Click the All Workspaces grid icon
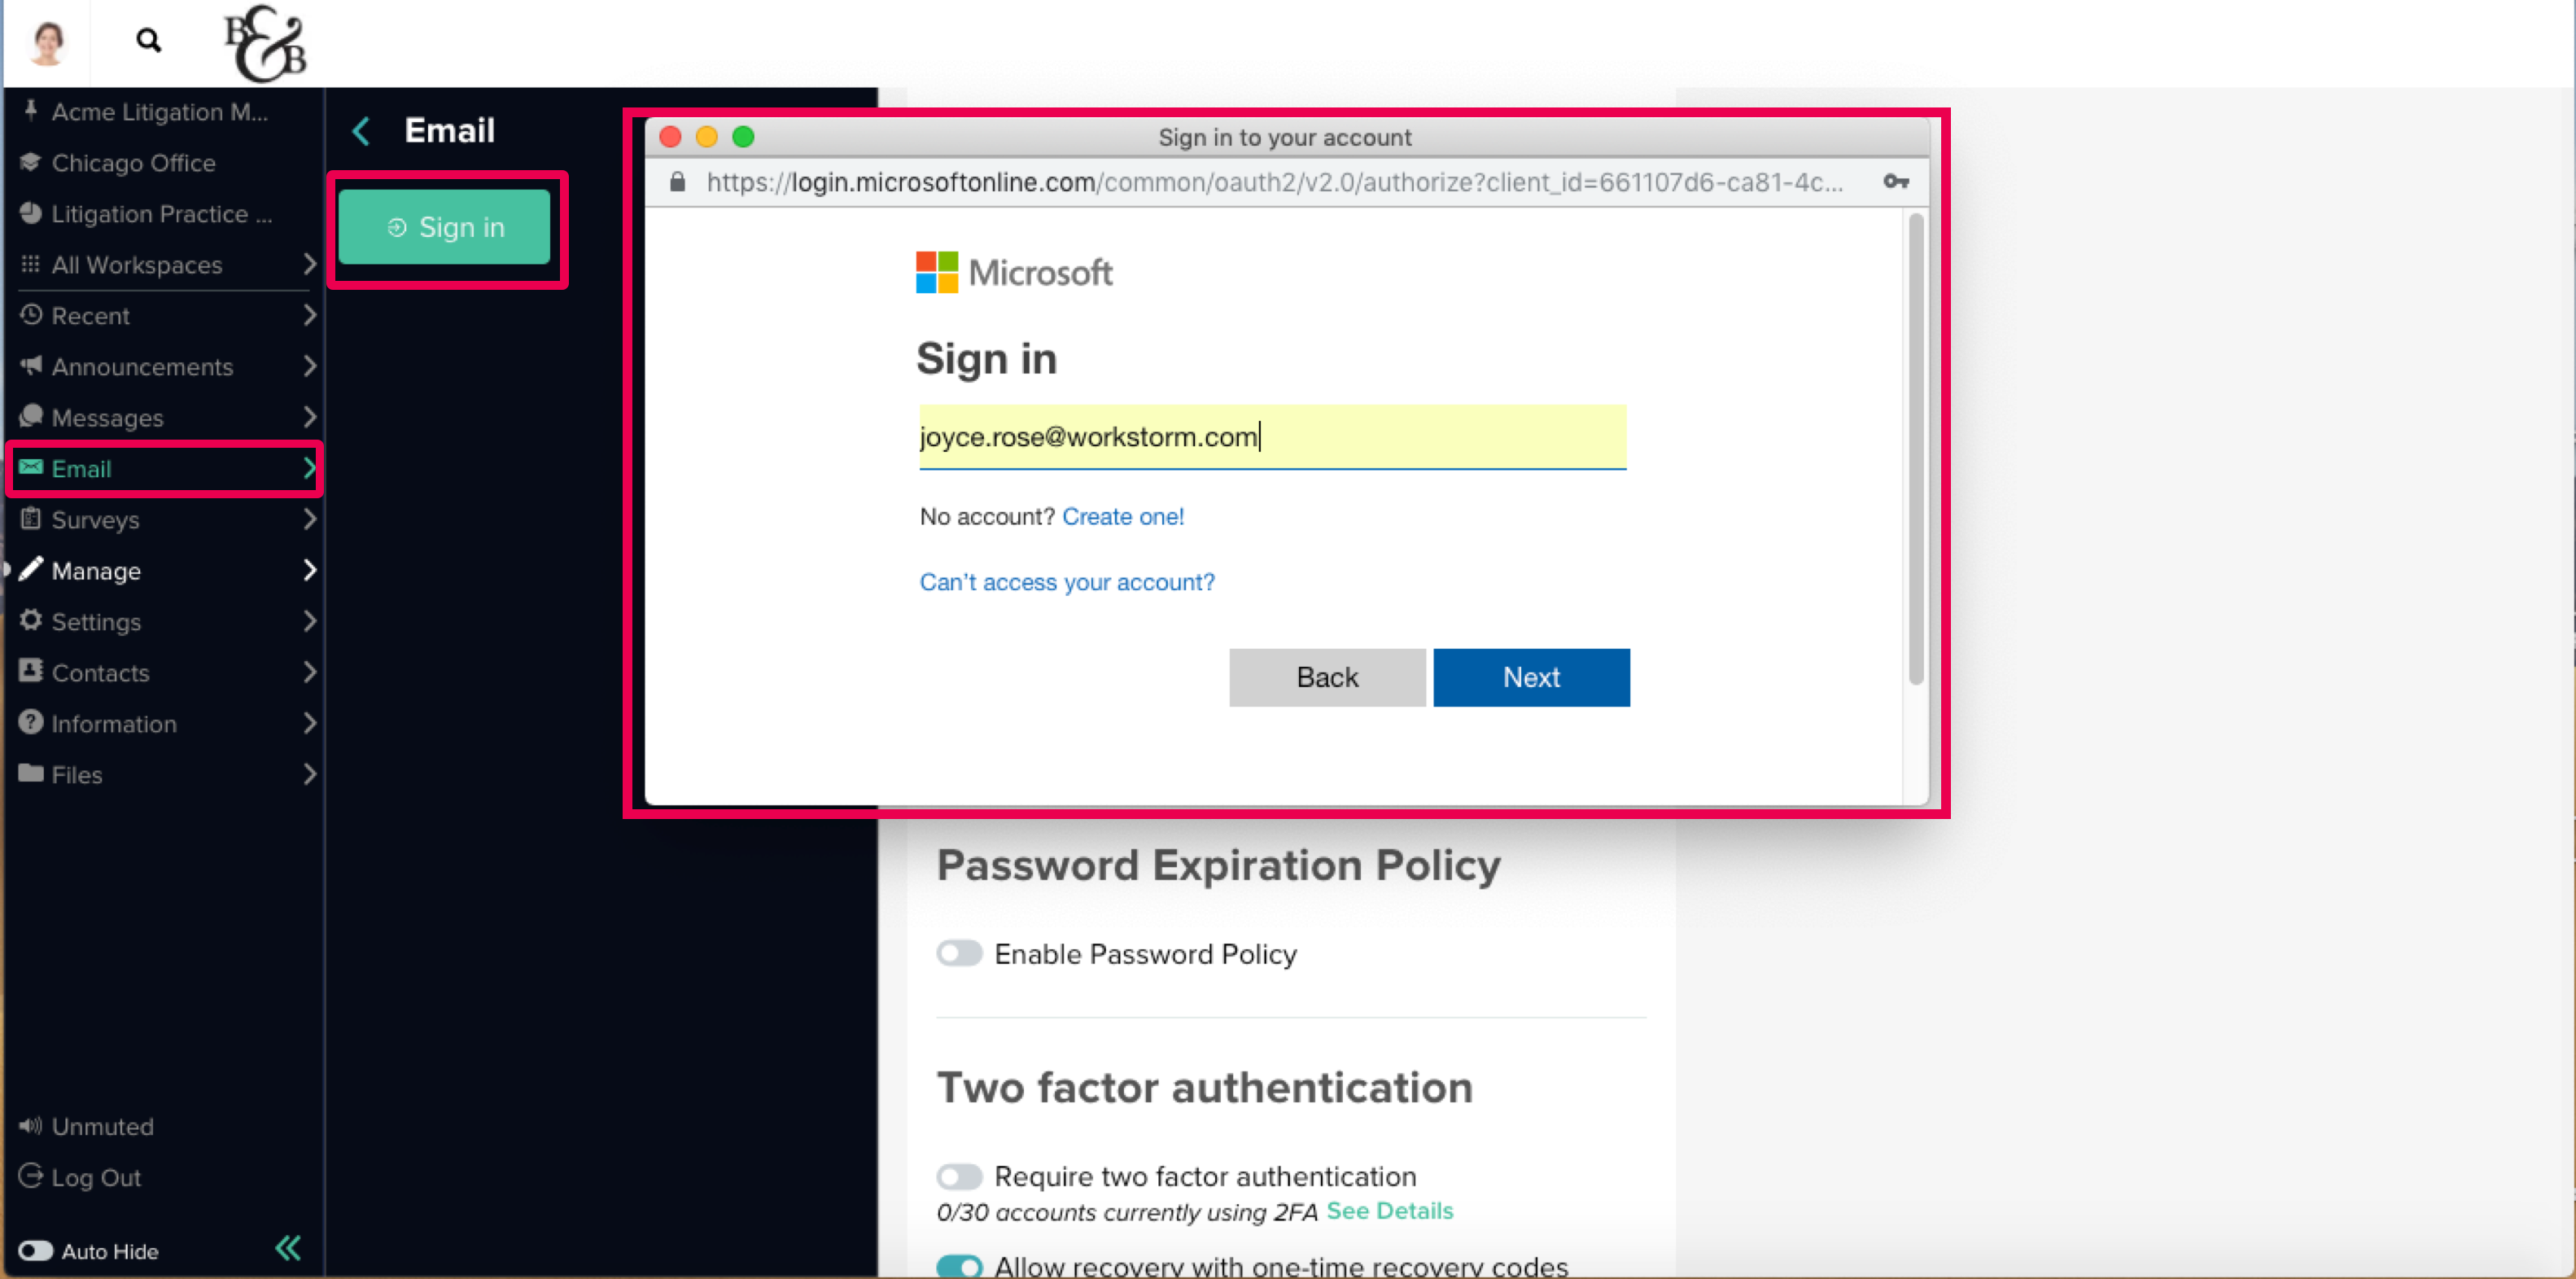 click(x=30, y=264)
